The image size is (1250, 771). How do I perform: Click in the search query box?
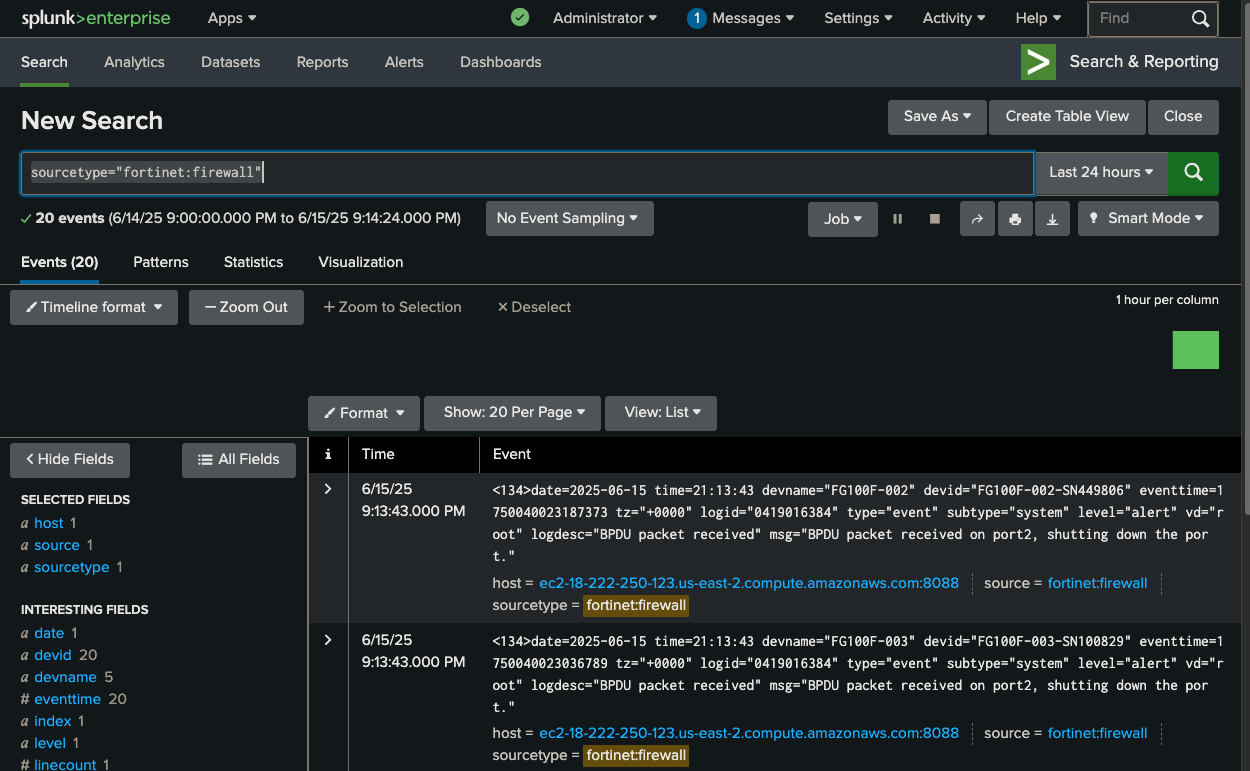click(x=527, y=173)
